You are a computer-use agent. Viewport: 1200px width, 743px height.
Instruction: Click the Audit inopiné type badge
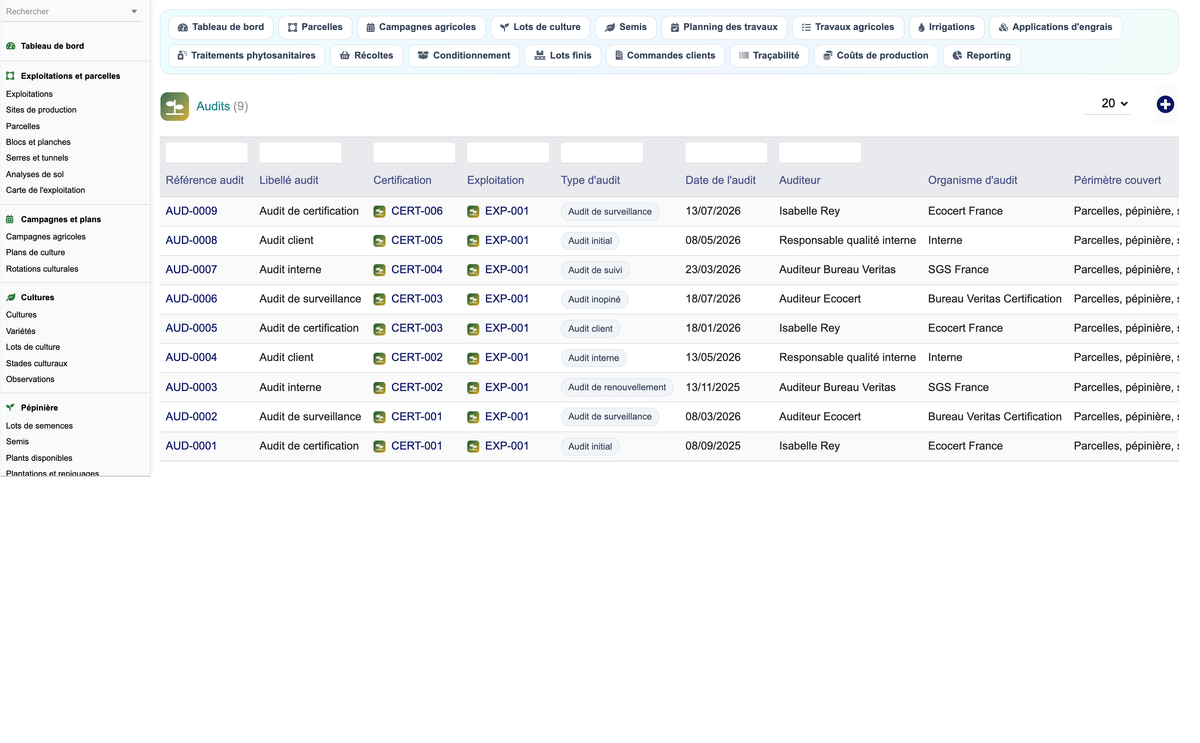(x=594, y=299)
